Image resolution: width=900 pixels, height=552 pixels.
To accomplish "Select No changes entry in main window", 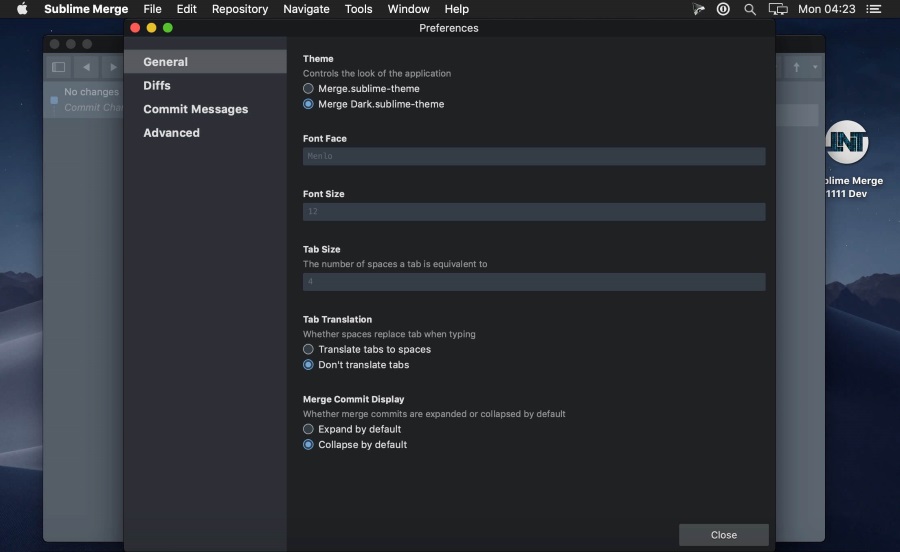I will 84,99.
